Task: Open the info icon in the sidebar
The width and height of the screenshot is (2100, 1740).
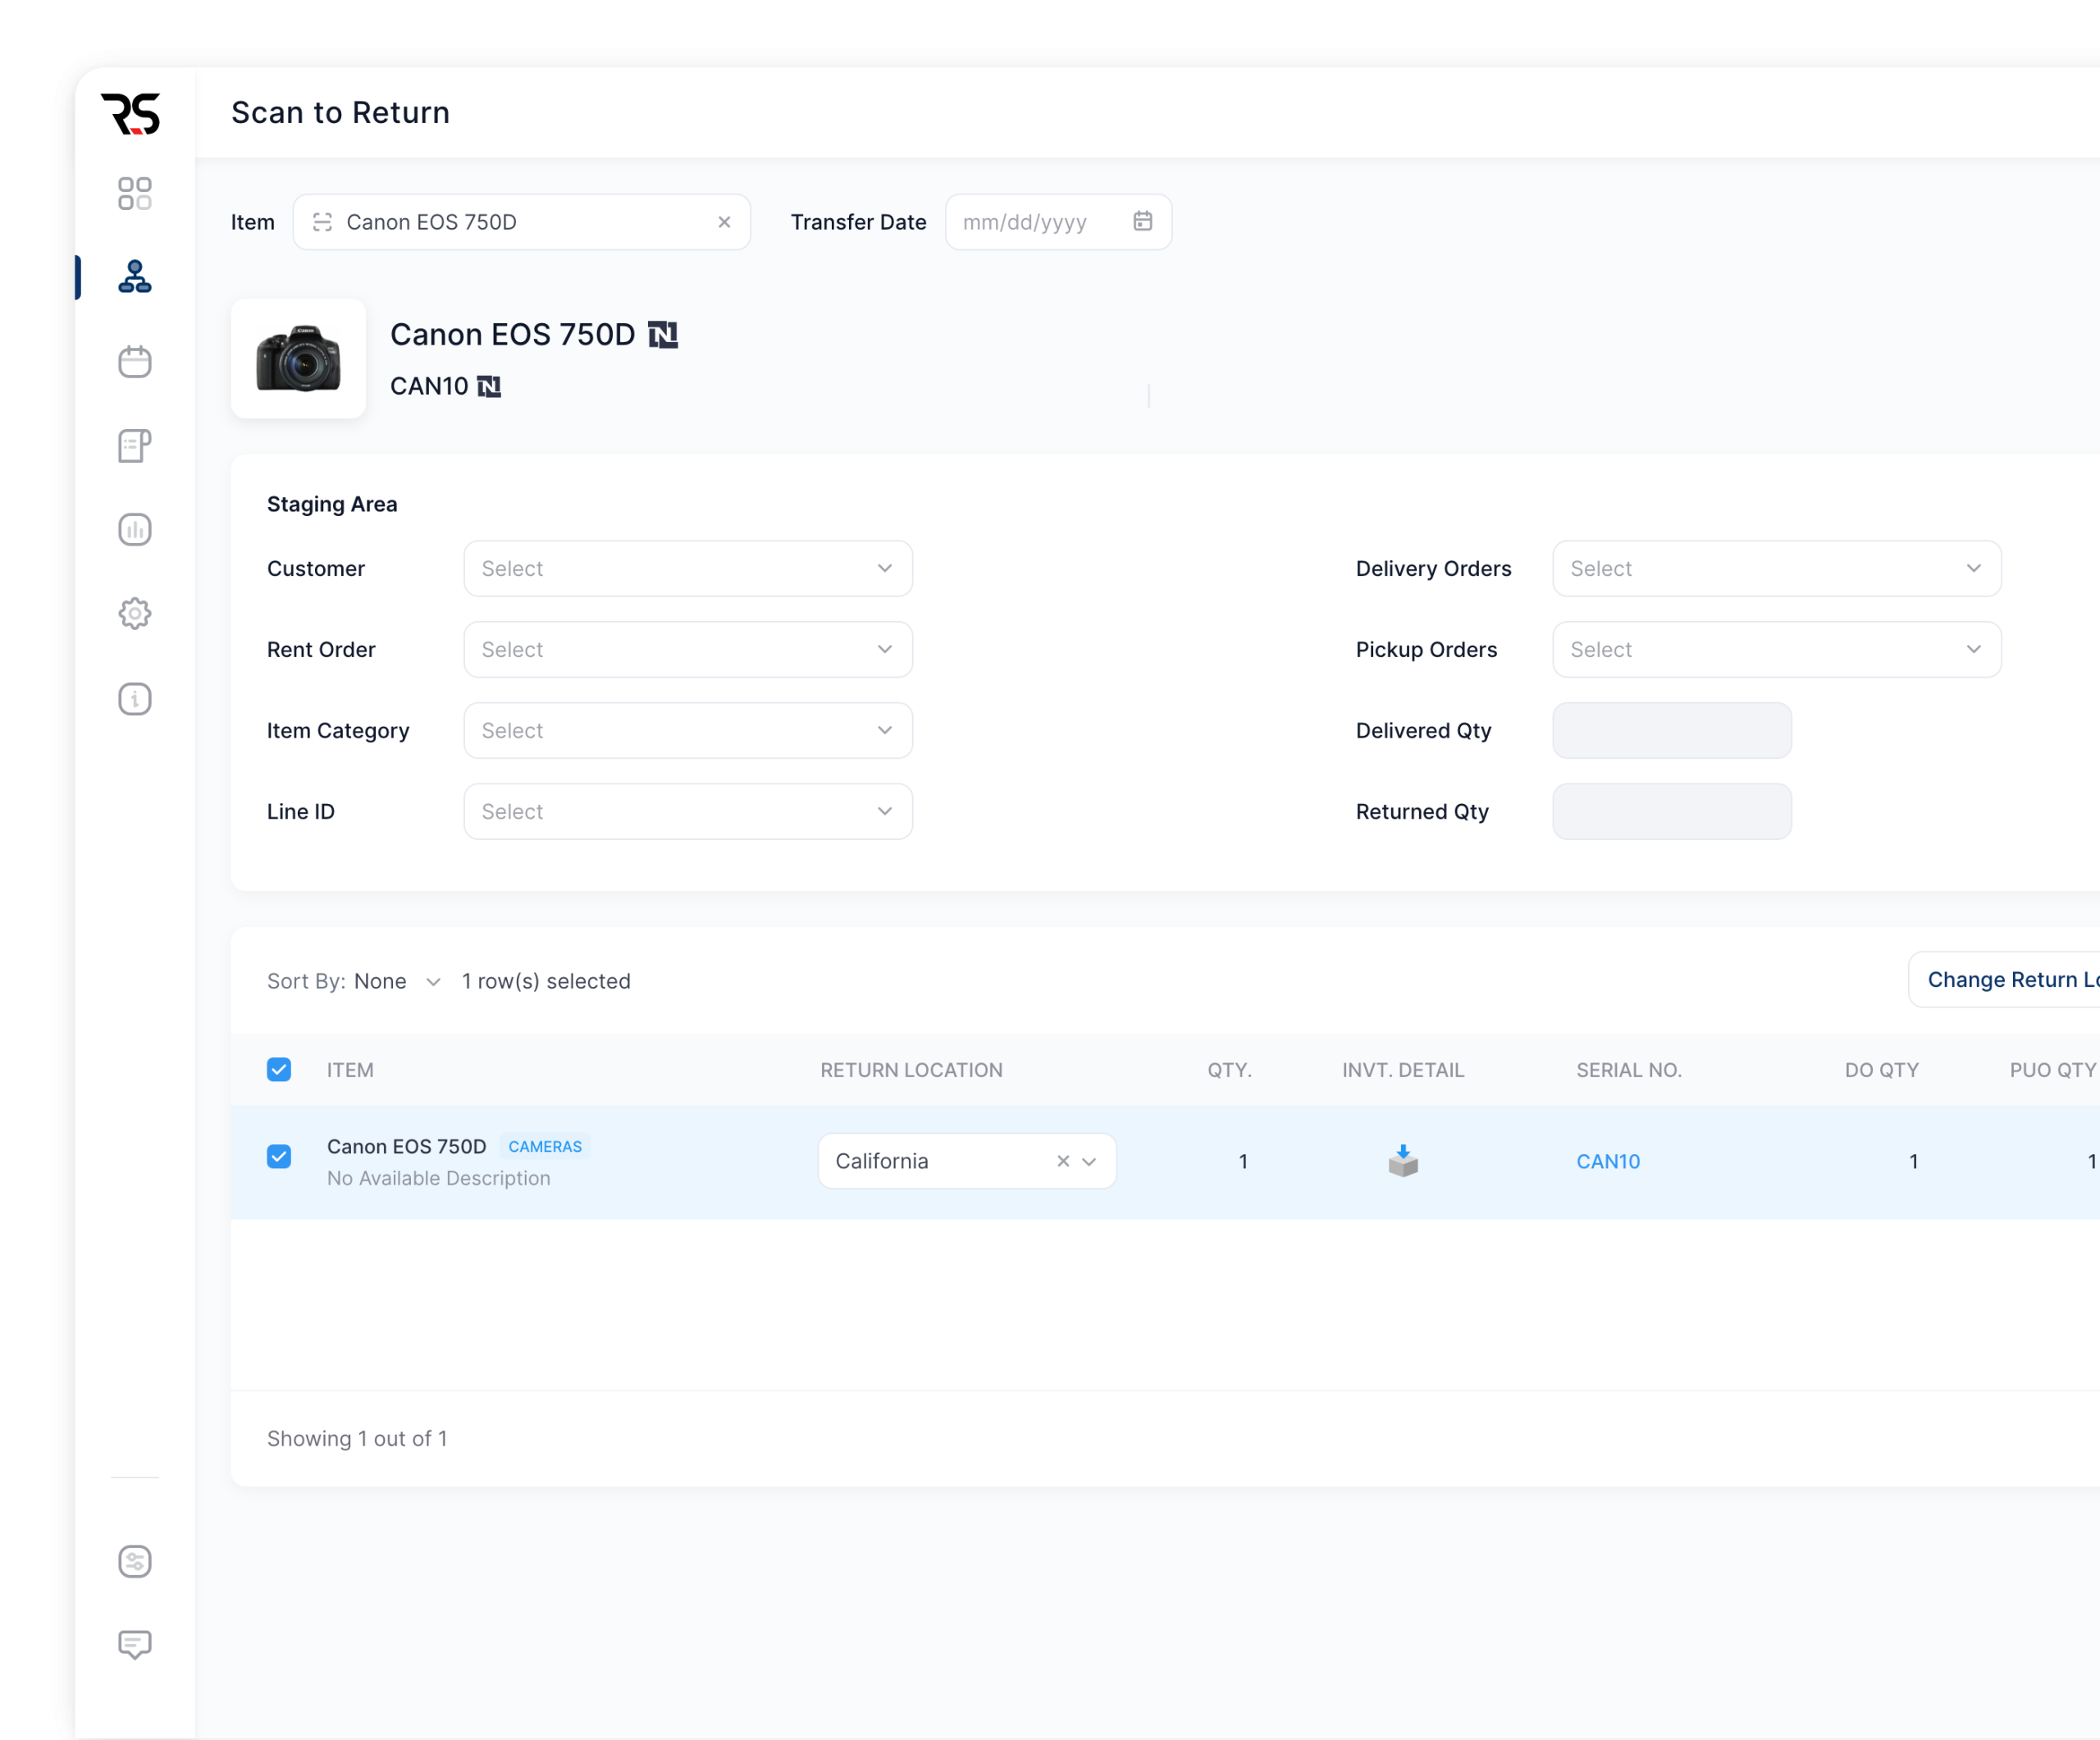Action: point(135,698)
